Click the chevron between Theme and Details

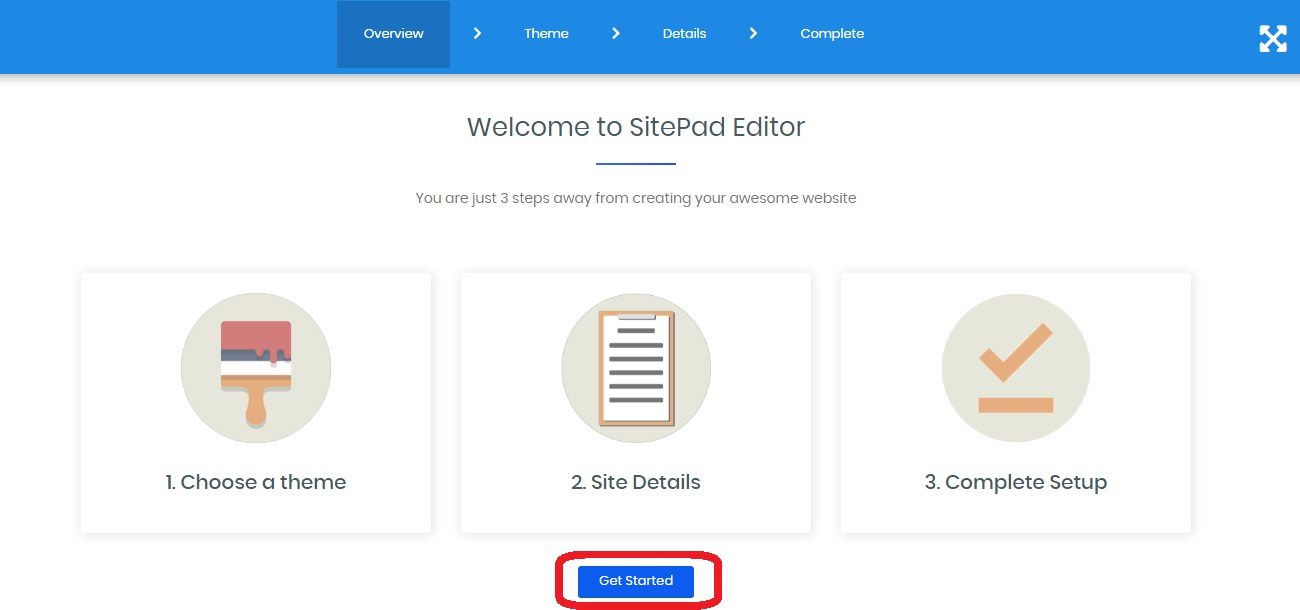(x=615, y=33)
